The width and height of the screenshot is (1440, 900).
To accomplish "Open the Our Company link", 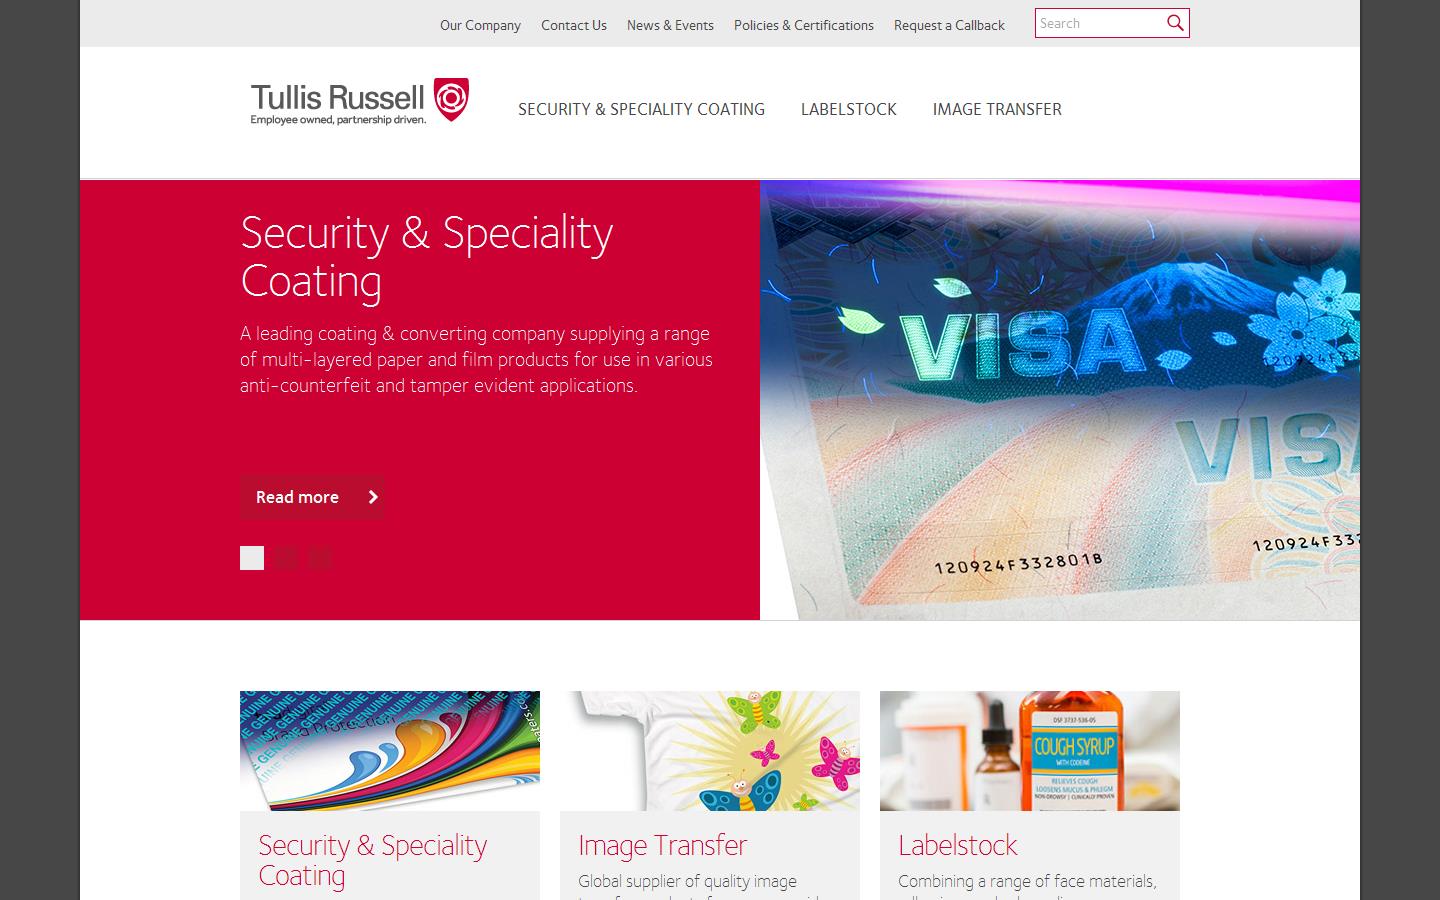I will (480, 25).
